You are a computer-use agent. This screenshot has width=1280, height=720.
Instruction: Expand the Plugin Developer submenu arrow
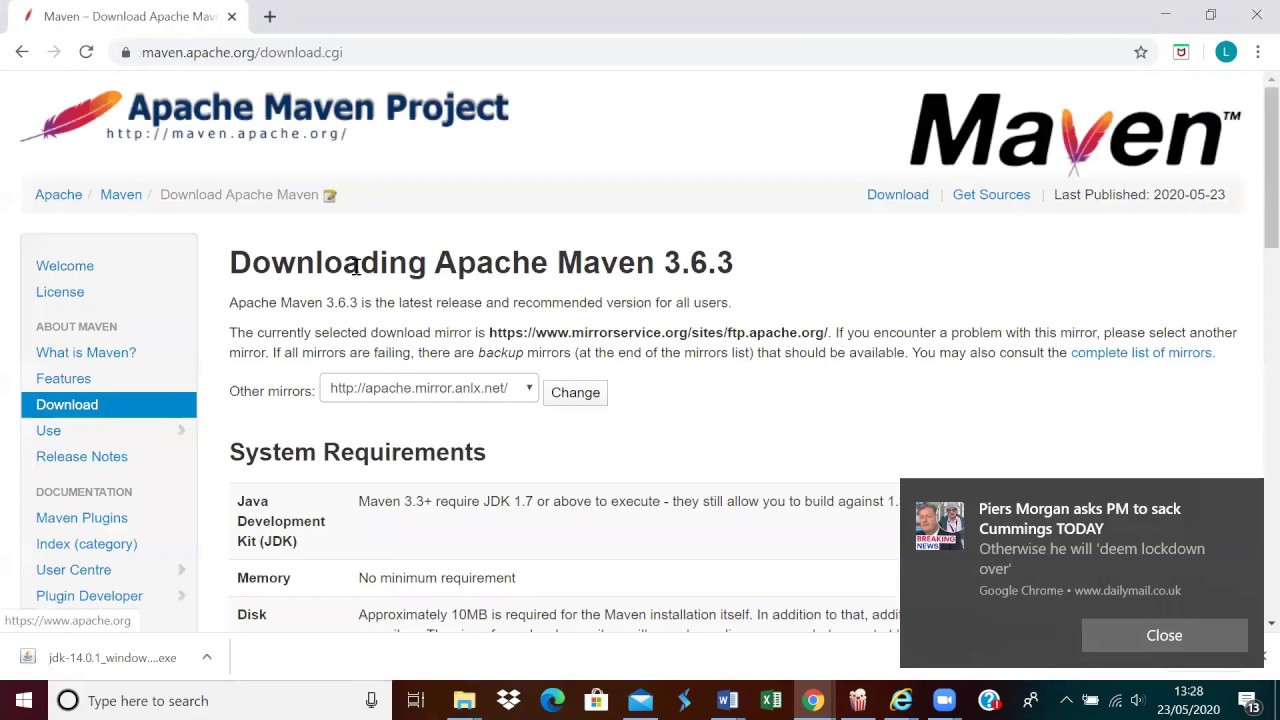tap(182, 595)
